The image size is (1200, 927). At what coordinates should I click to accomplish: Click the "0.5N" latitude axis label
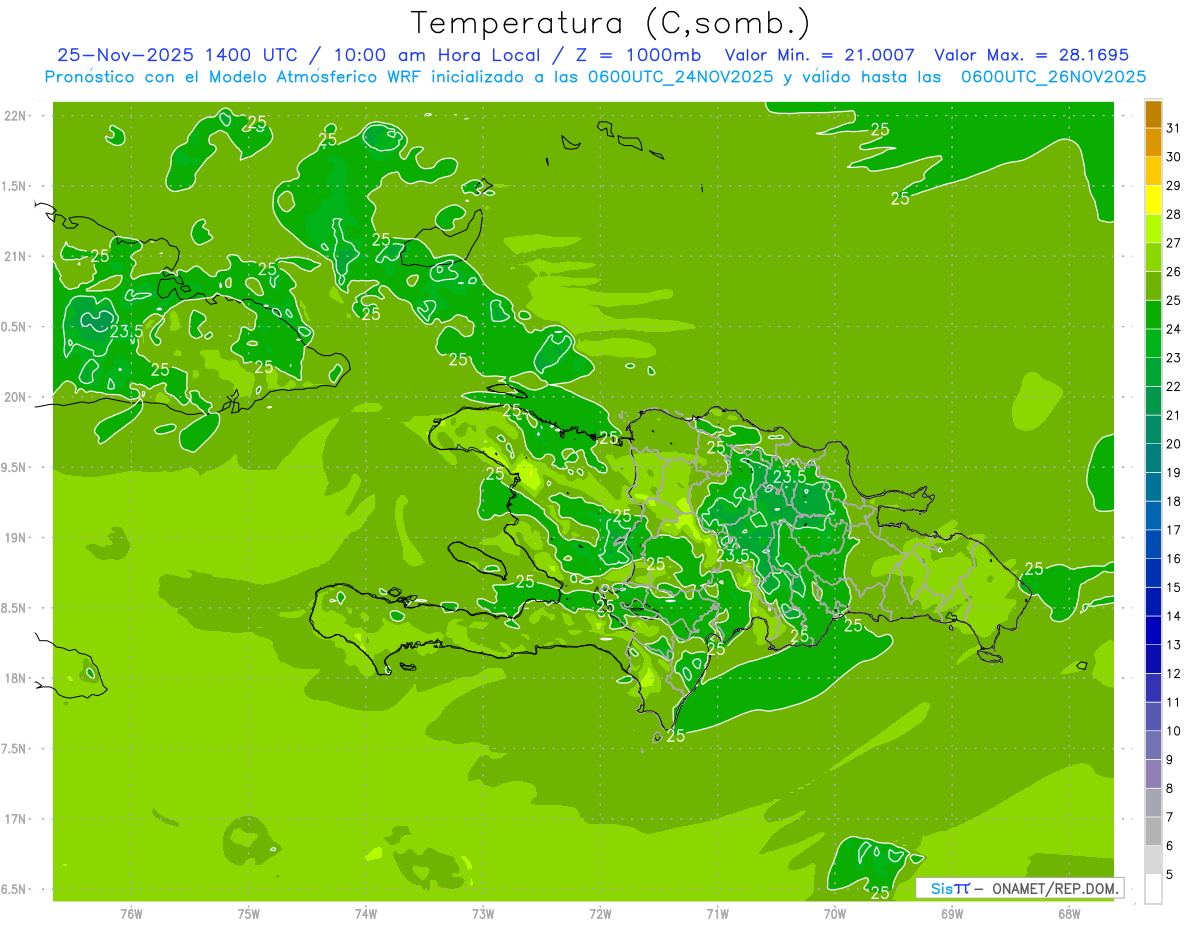(x=15, y=327)
